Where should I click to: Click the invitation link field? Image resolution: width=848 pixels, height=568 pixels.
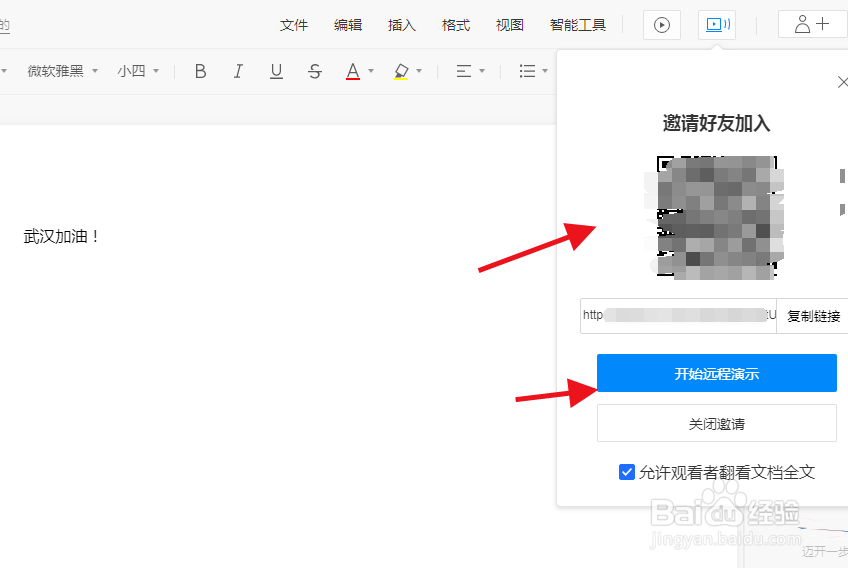(x=678, y=315)
